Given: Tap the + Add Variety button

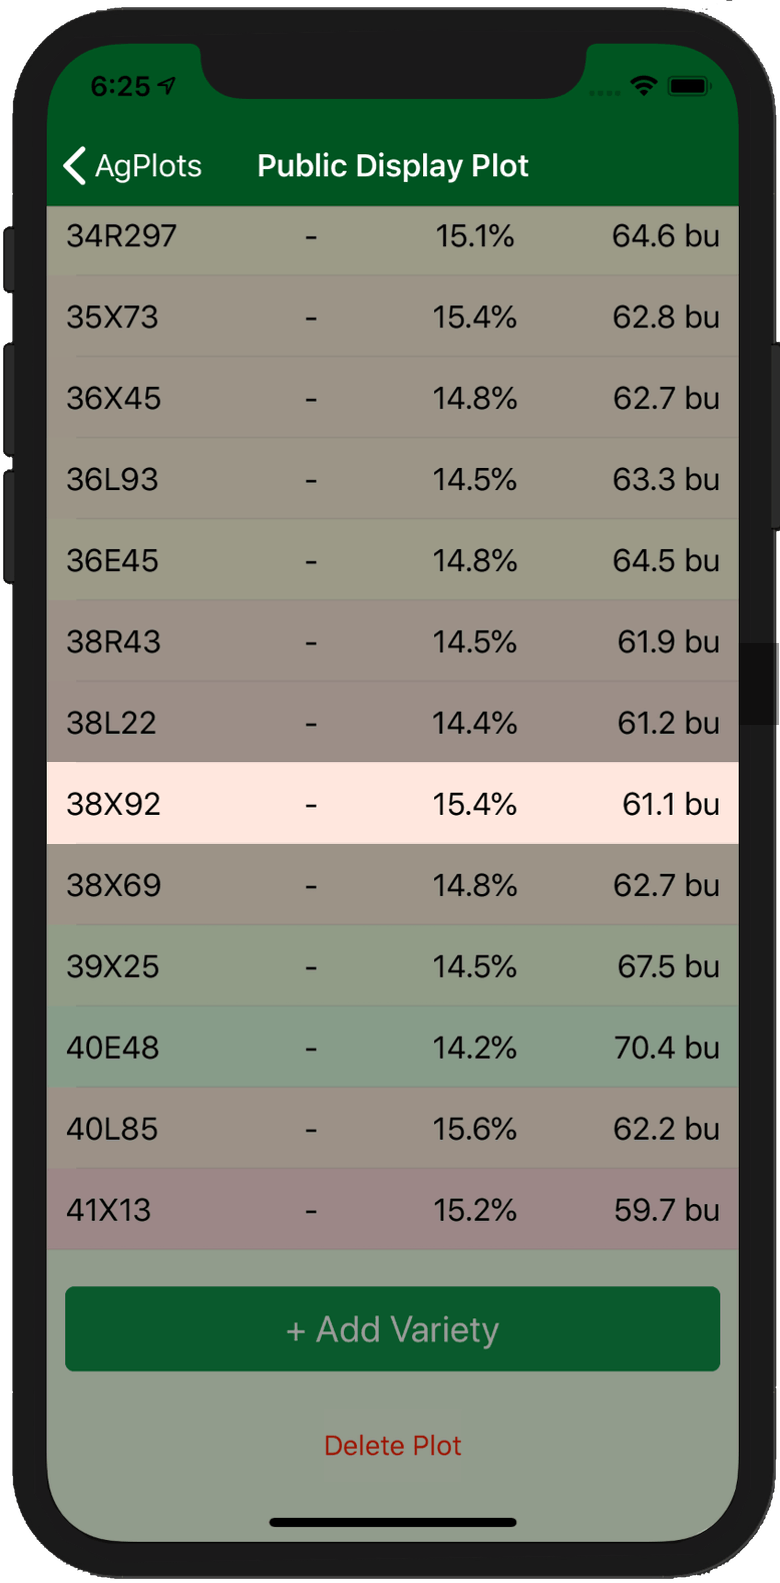Looking at the screenshot, I should [x=393, y=1329].
